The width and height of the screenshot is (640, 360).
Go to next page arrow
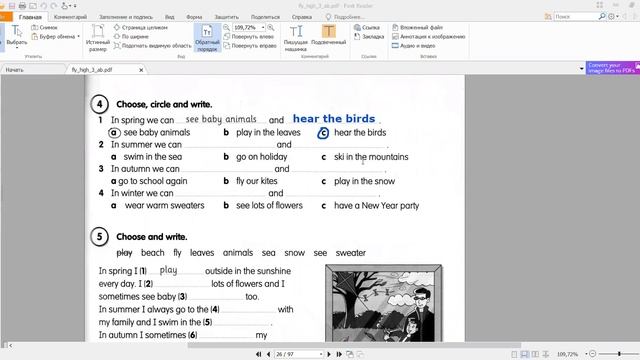329,354
